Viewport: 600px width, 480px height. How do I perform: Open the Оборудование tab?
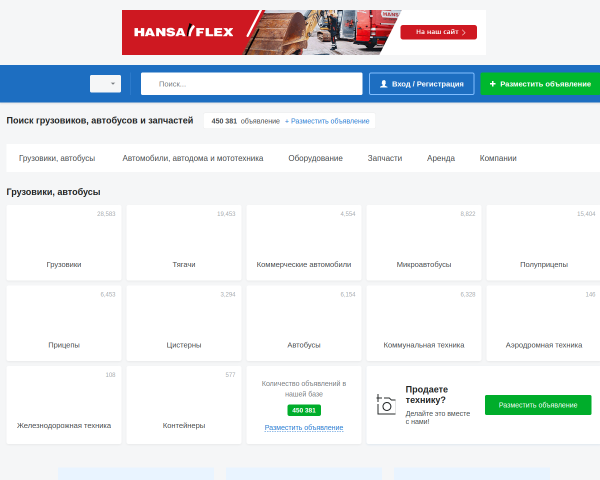pyautogui.click(x=315, y=158)
